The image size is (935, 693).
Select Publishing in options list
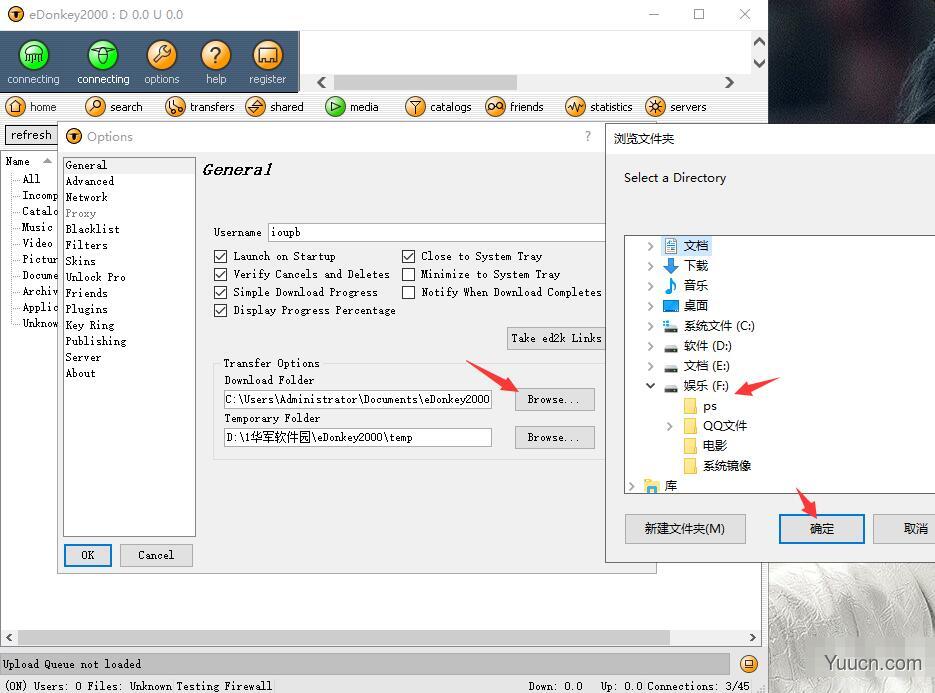pyautogui.click(x=96, y=341)
